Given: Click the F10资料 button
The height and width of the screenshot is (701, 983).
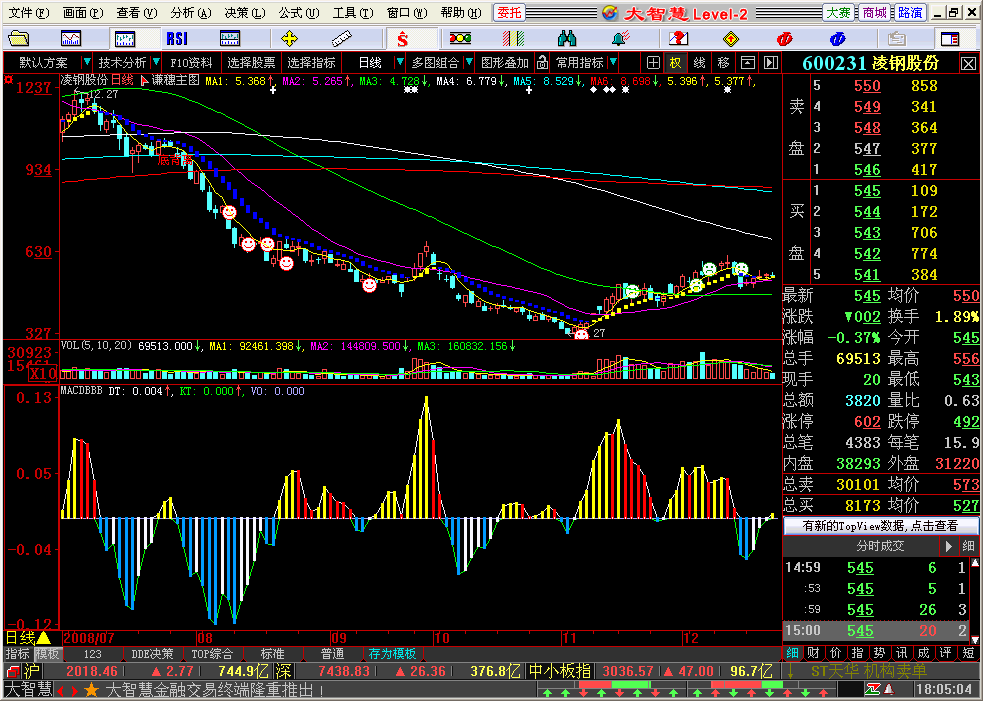Looking at the screenshot, I should point(191,63).
